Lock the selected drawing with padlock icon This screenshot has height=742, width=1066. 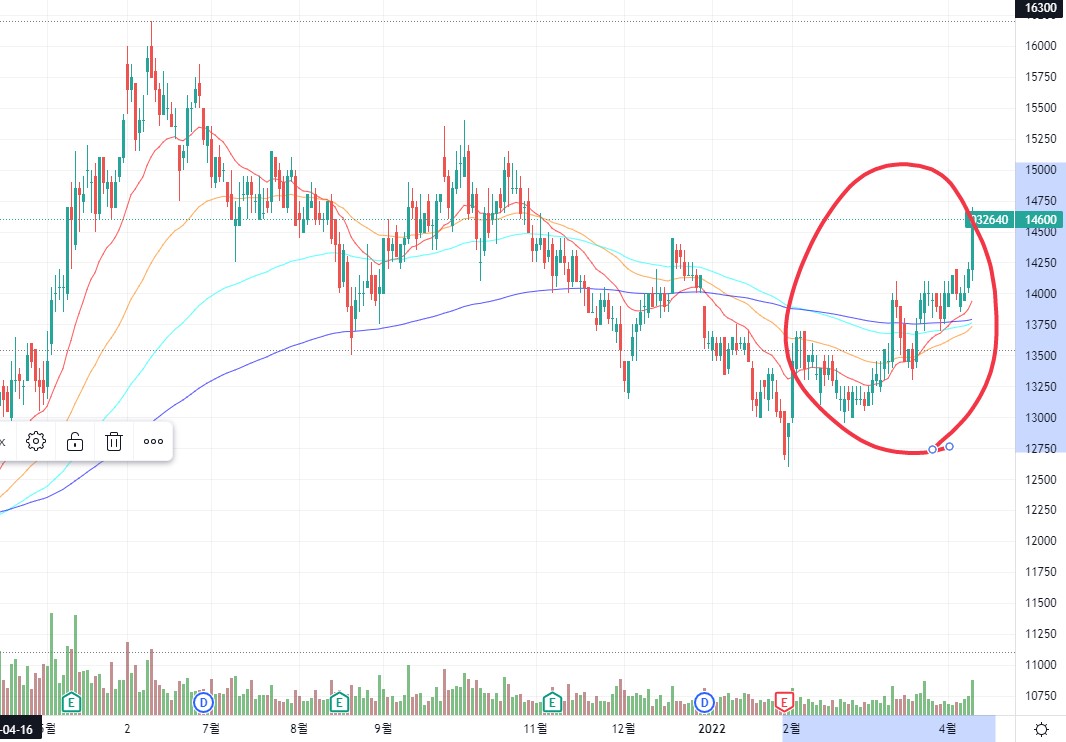pos(75,441)
